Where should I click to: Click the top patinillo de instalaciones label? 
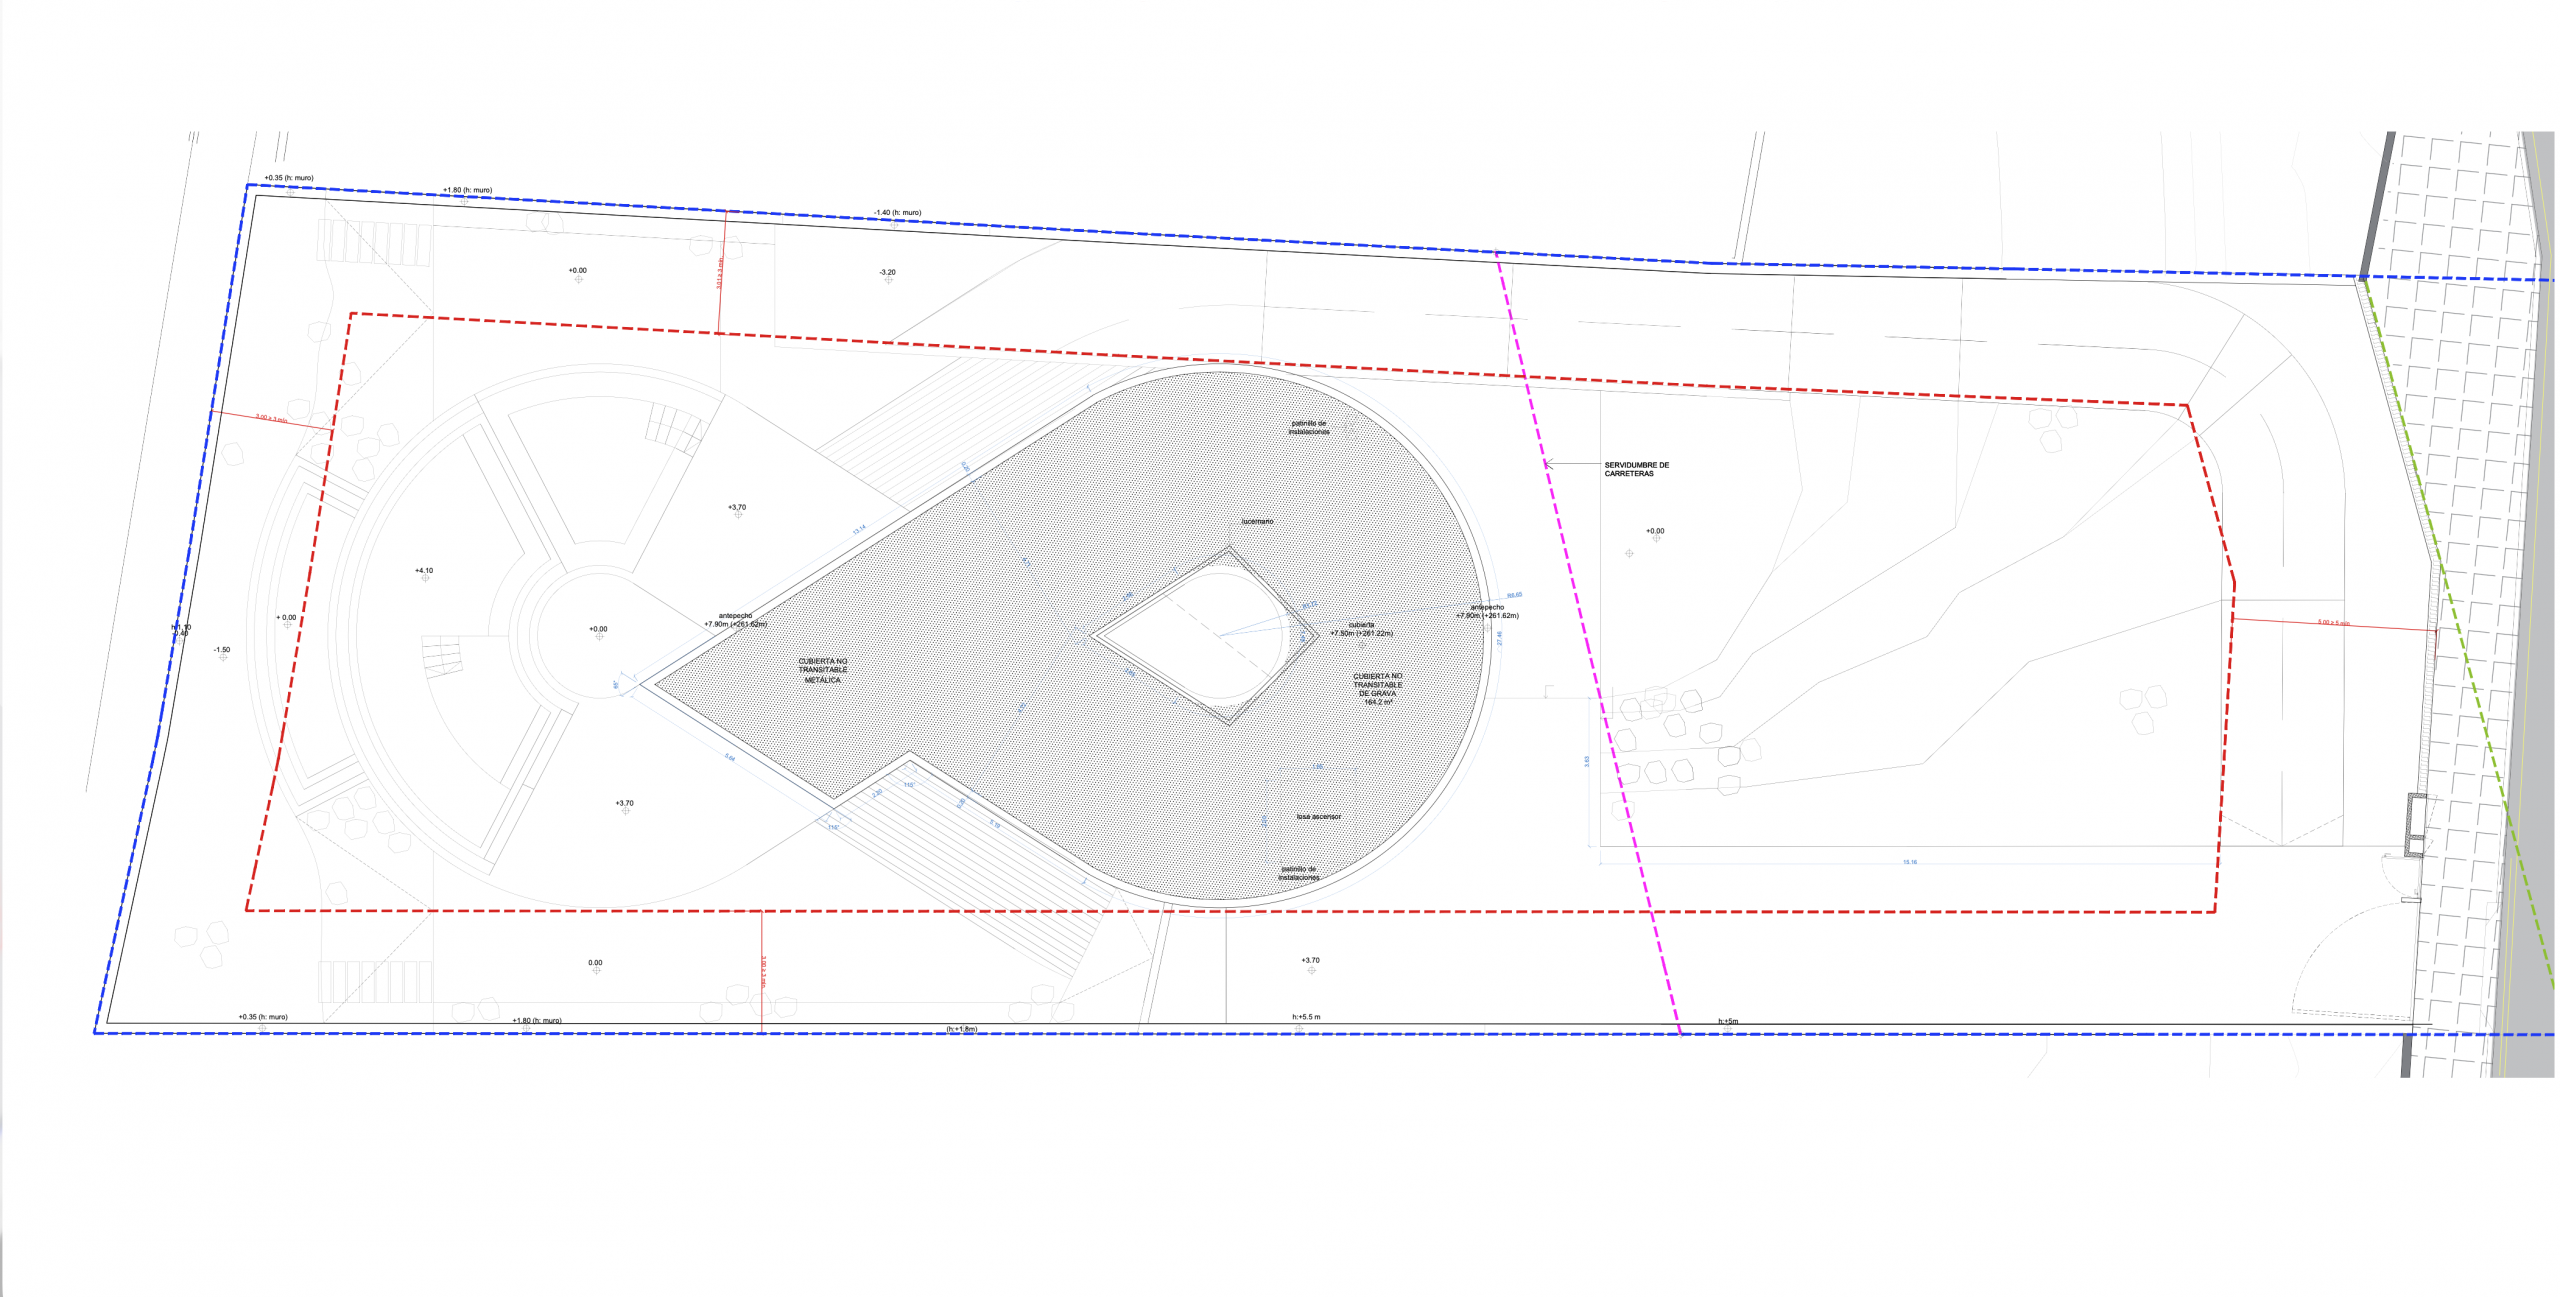pos(1309,427)
